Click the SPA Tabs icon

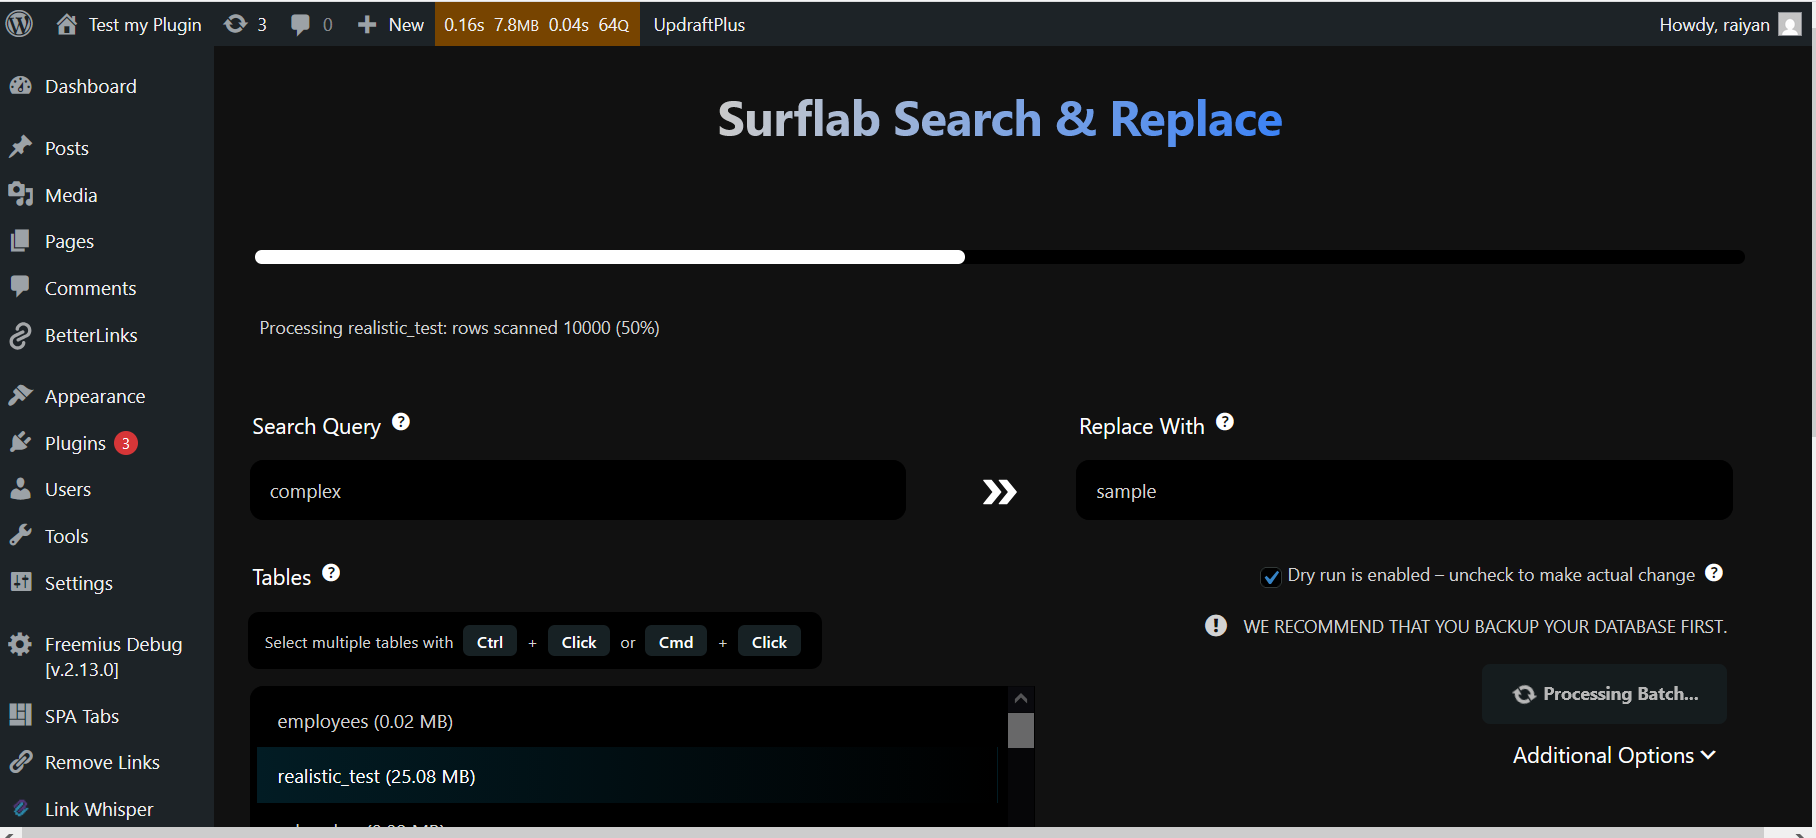pyautogui.click(x=21, y=715)
